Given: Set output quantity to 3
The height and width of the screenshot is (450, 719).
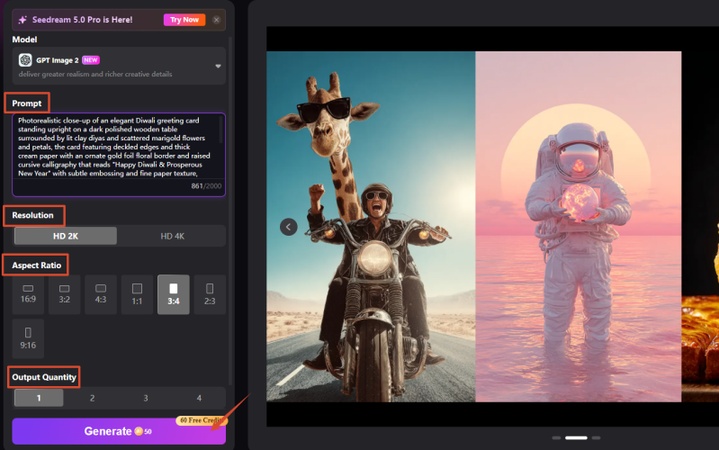Looking at the screenshot, I should point(145,398).
